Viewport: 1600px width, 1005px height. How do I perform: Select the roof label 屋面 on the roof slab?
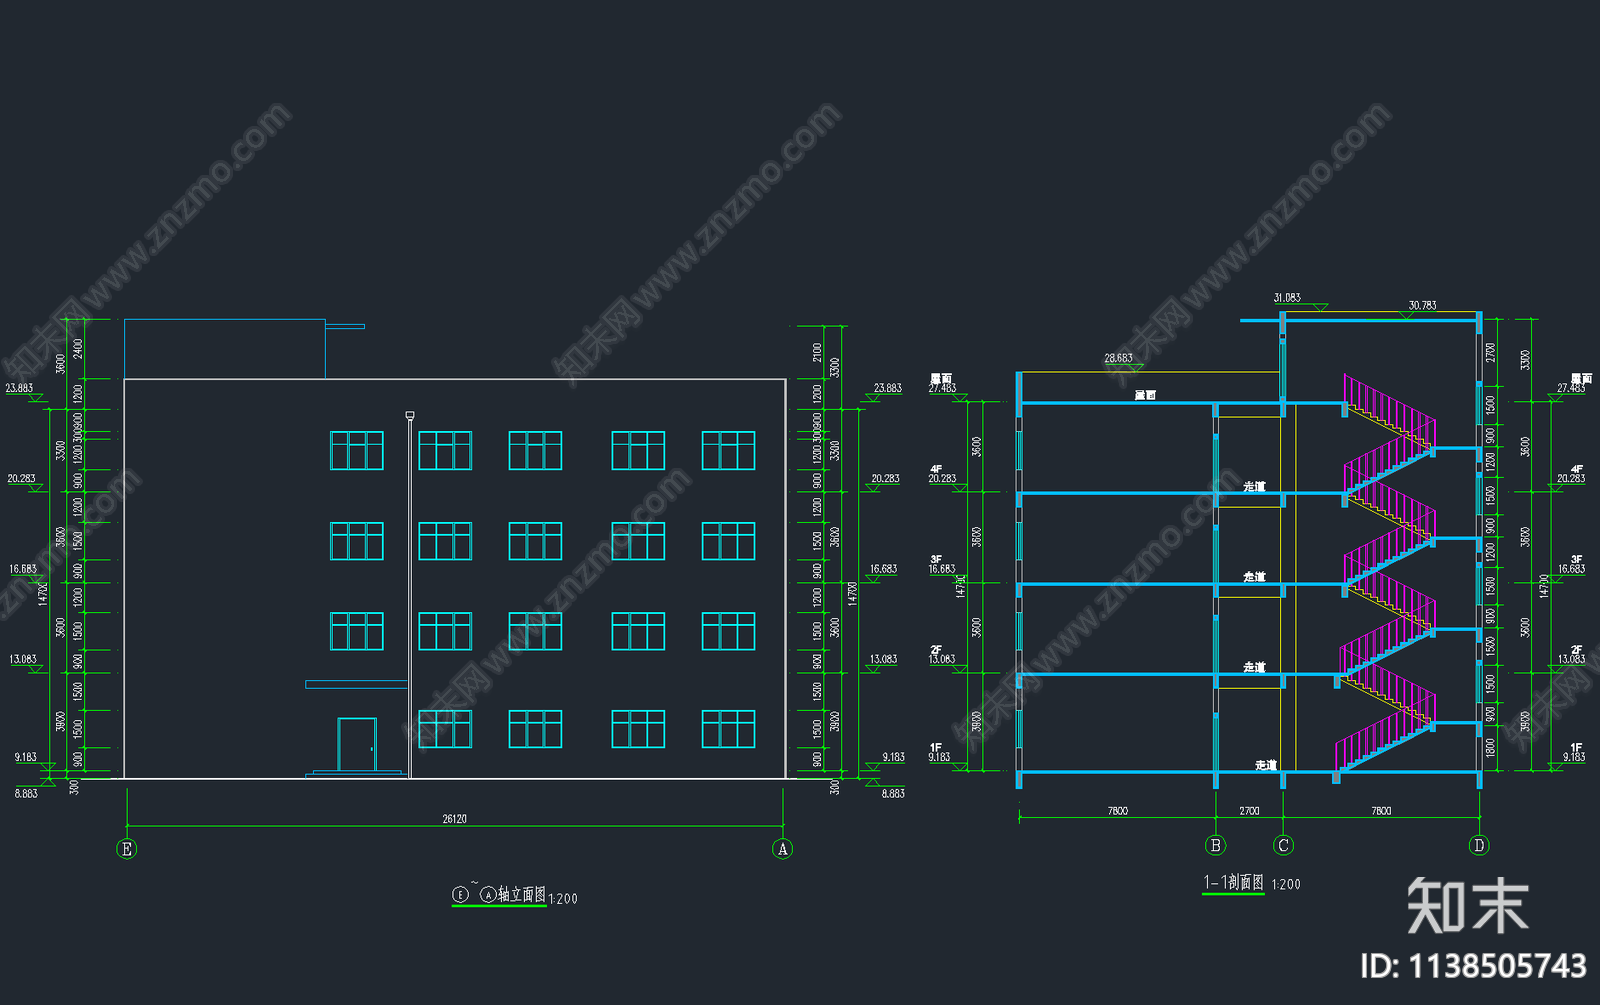tap(1145, 396)
